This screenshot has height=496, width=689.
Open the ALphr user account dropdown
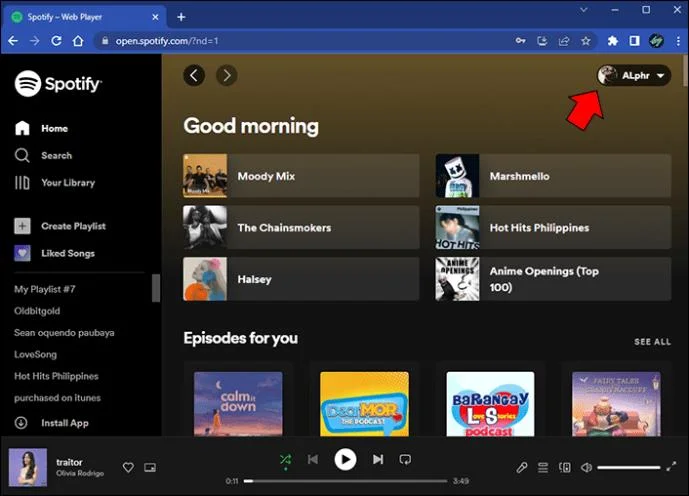click(x=634, y=76)
